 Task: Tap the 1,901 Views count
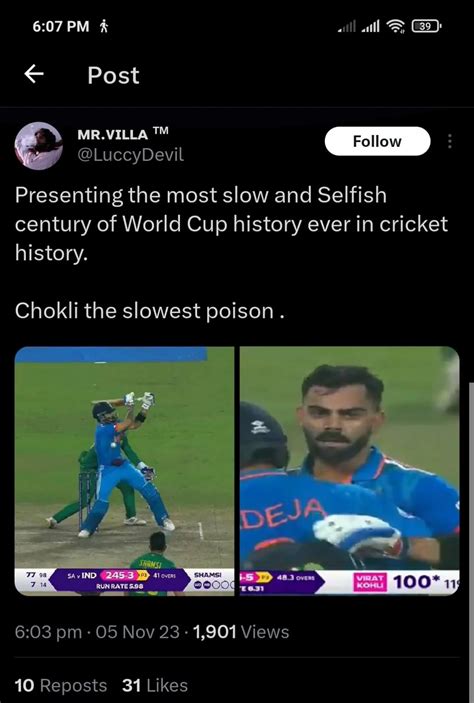pyautogui.click(x=241, y=632)
